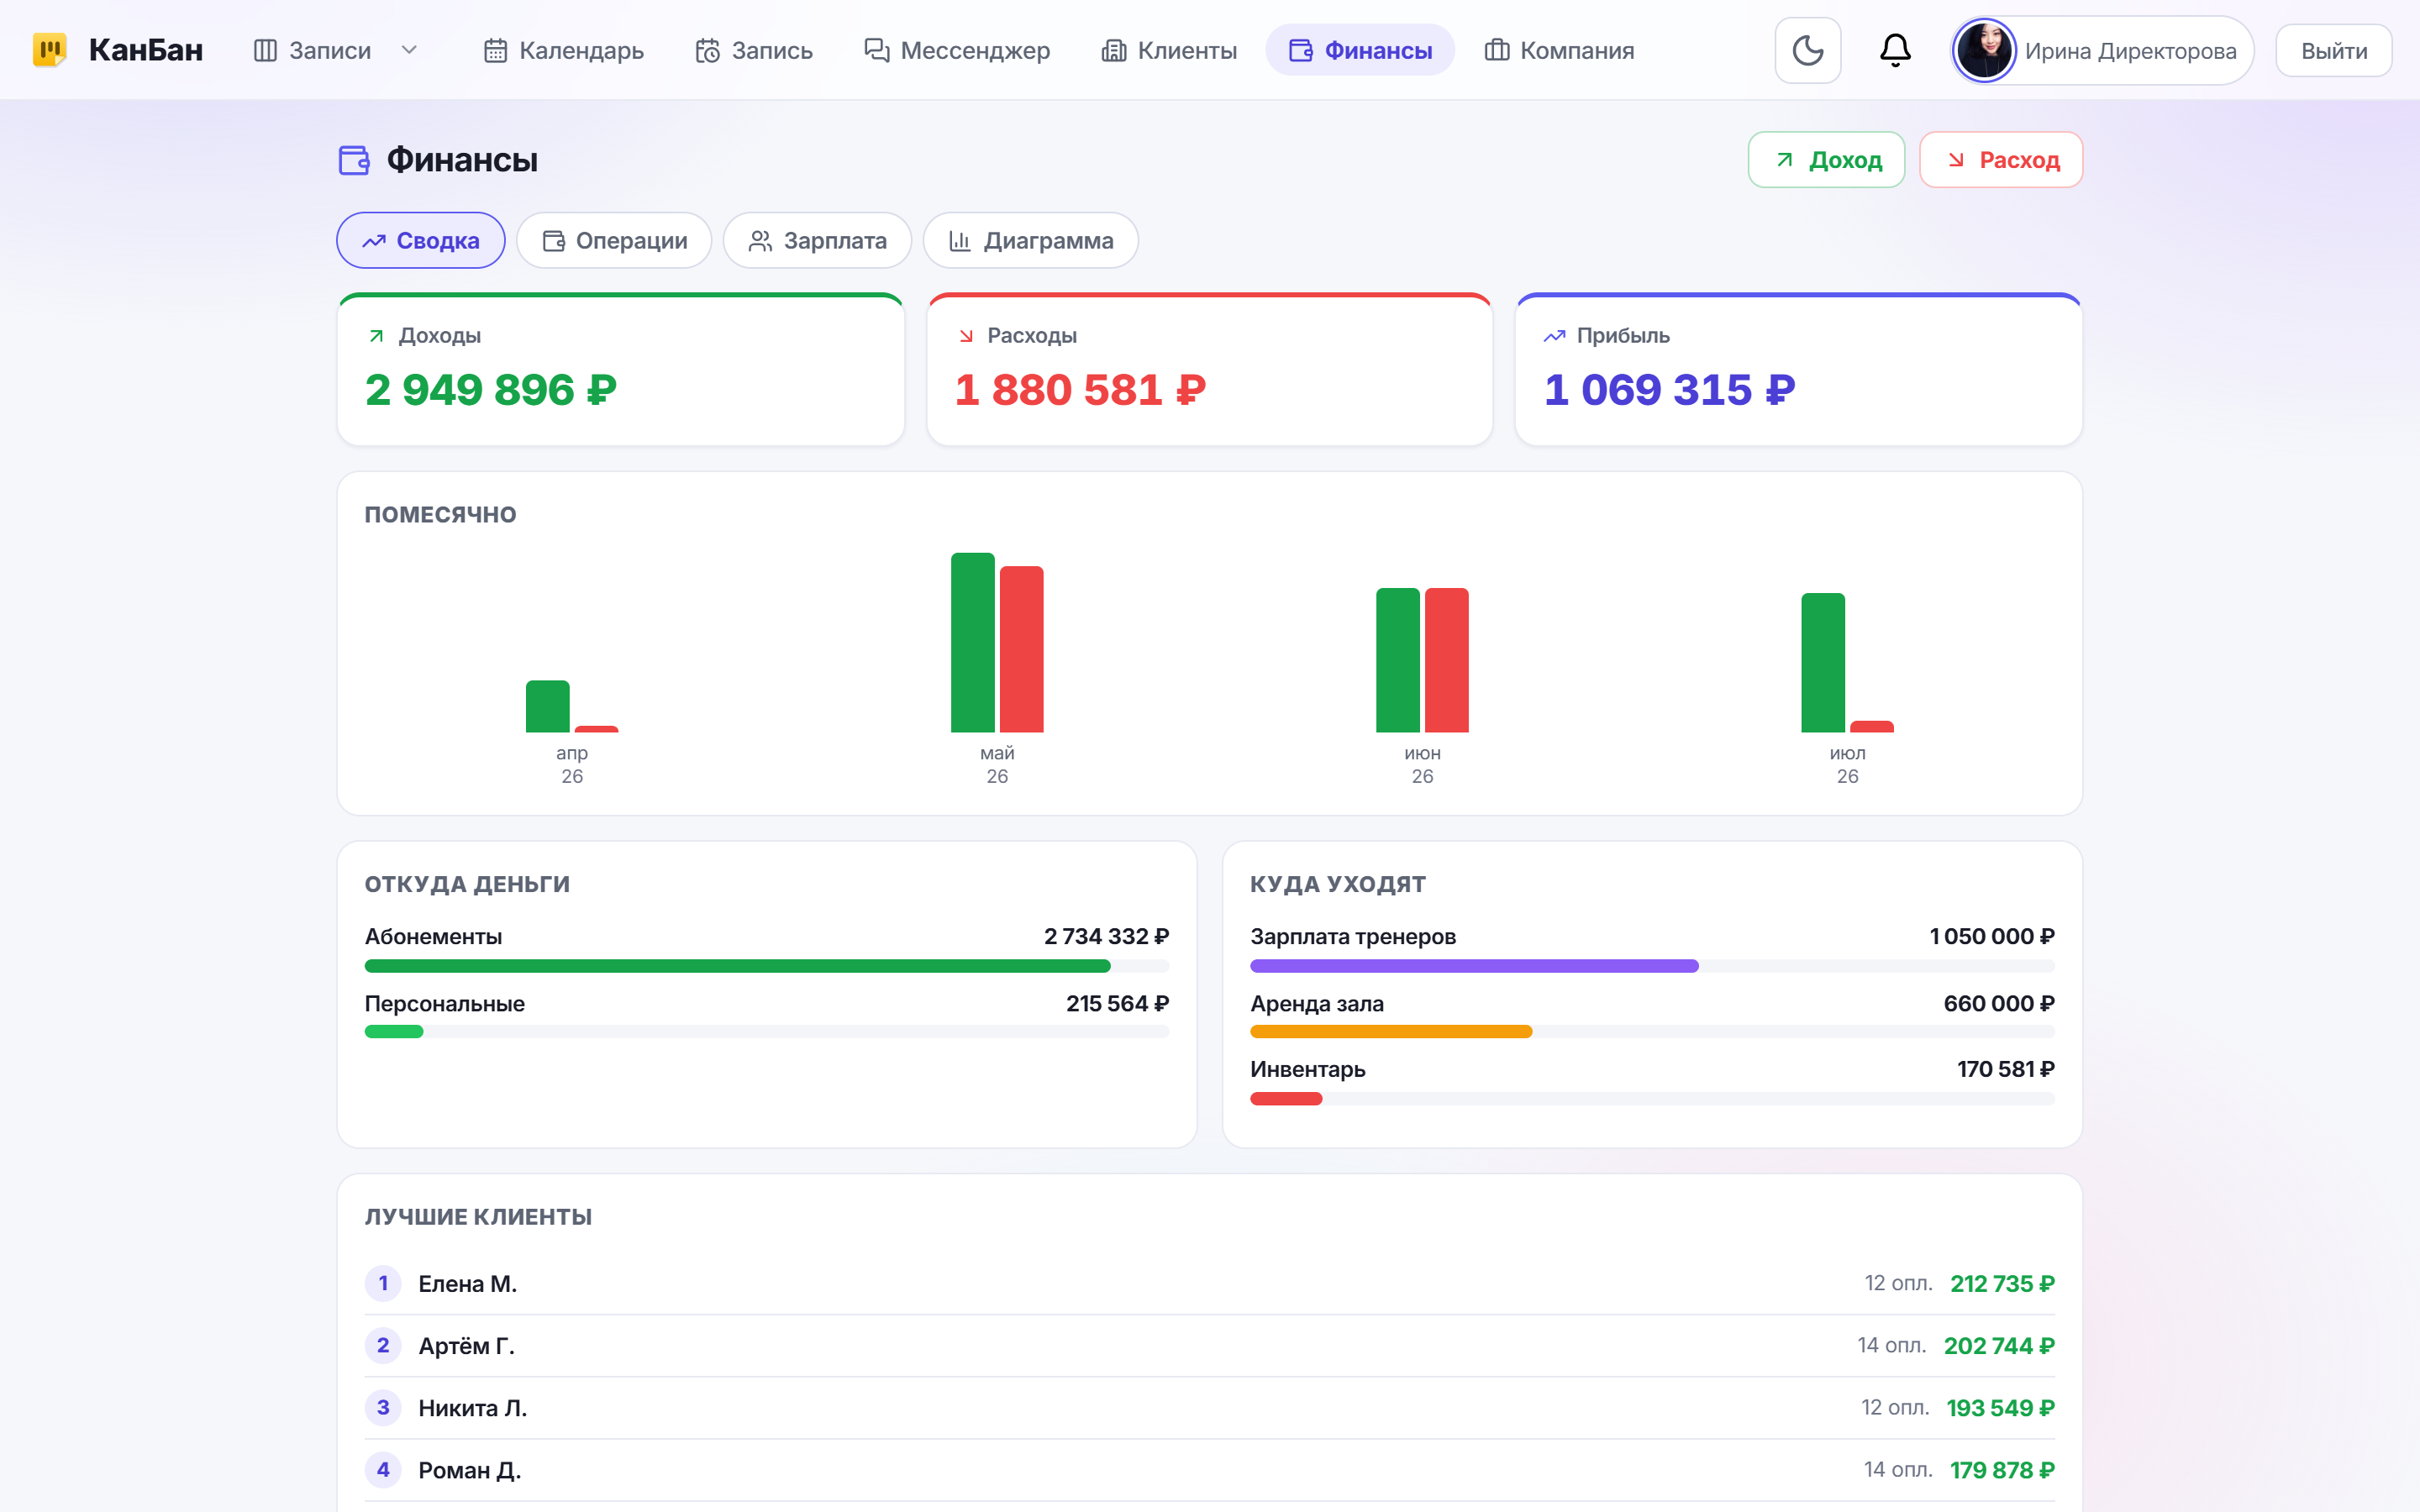Viewport: 2420px width, 1512px height.
Task: Switch to the Операции tab
Action: coord(614,240)
